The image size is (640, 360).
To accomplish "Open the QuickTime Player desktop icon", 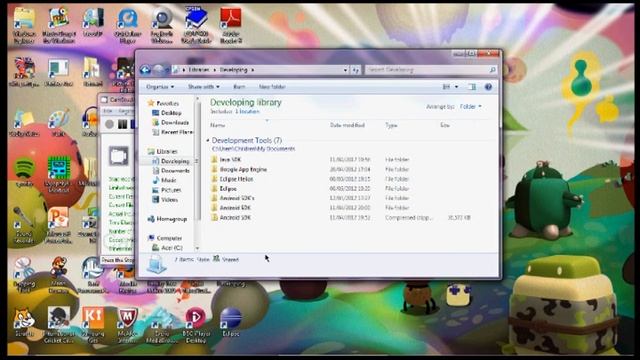I will [128, 24].
